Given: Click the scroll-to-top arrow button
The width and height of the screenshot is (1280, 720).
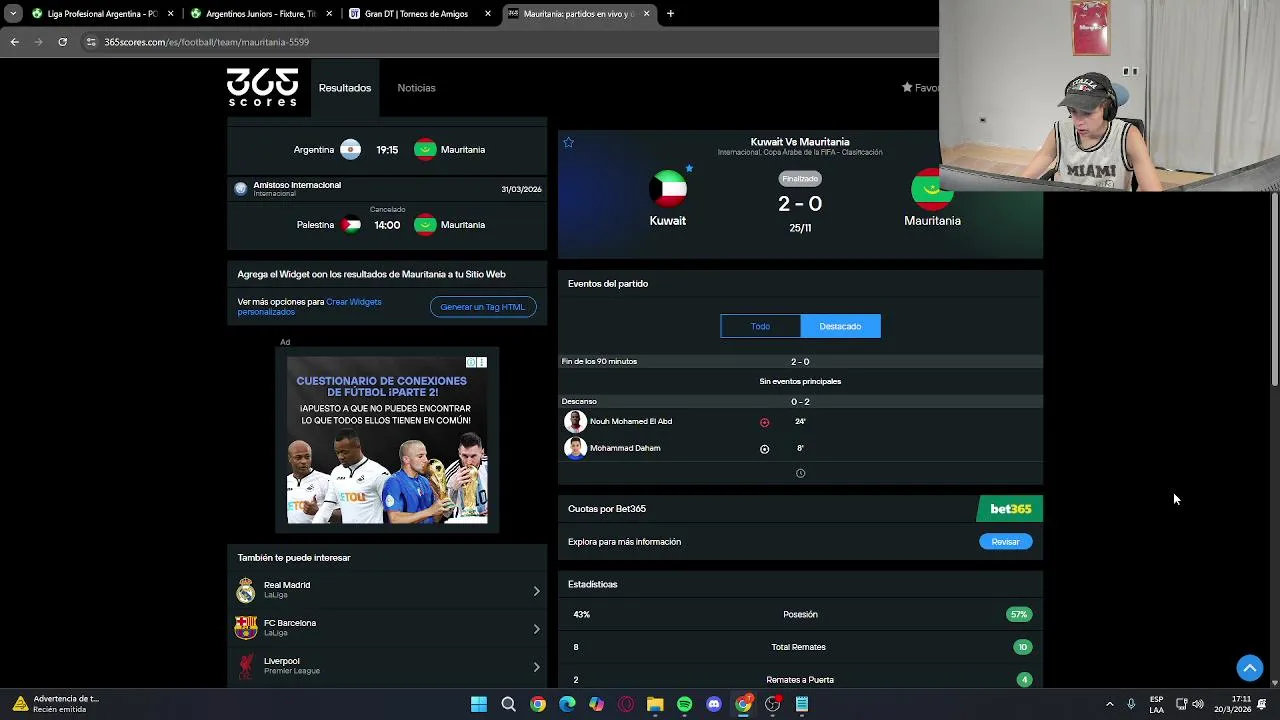Looking at the screenshot, I should tap(1250, 668).
